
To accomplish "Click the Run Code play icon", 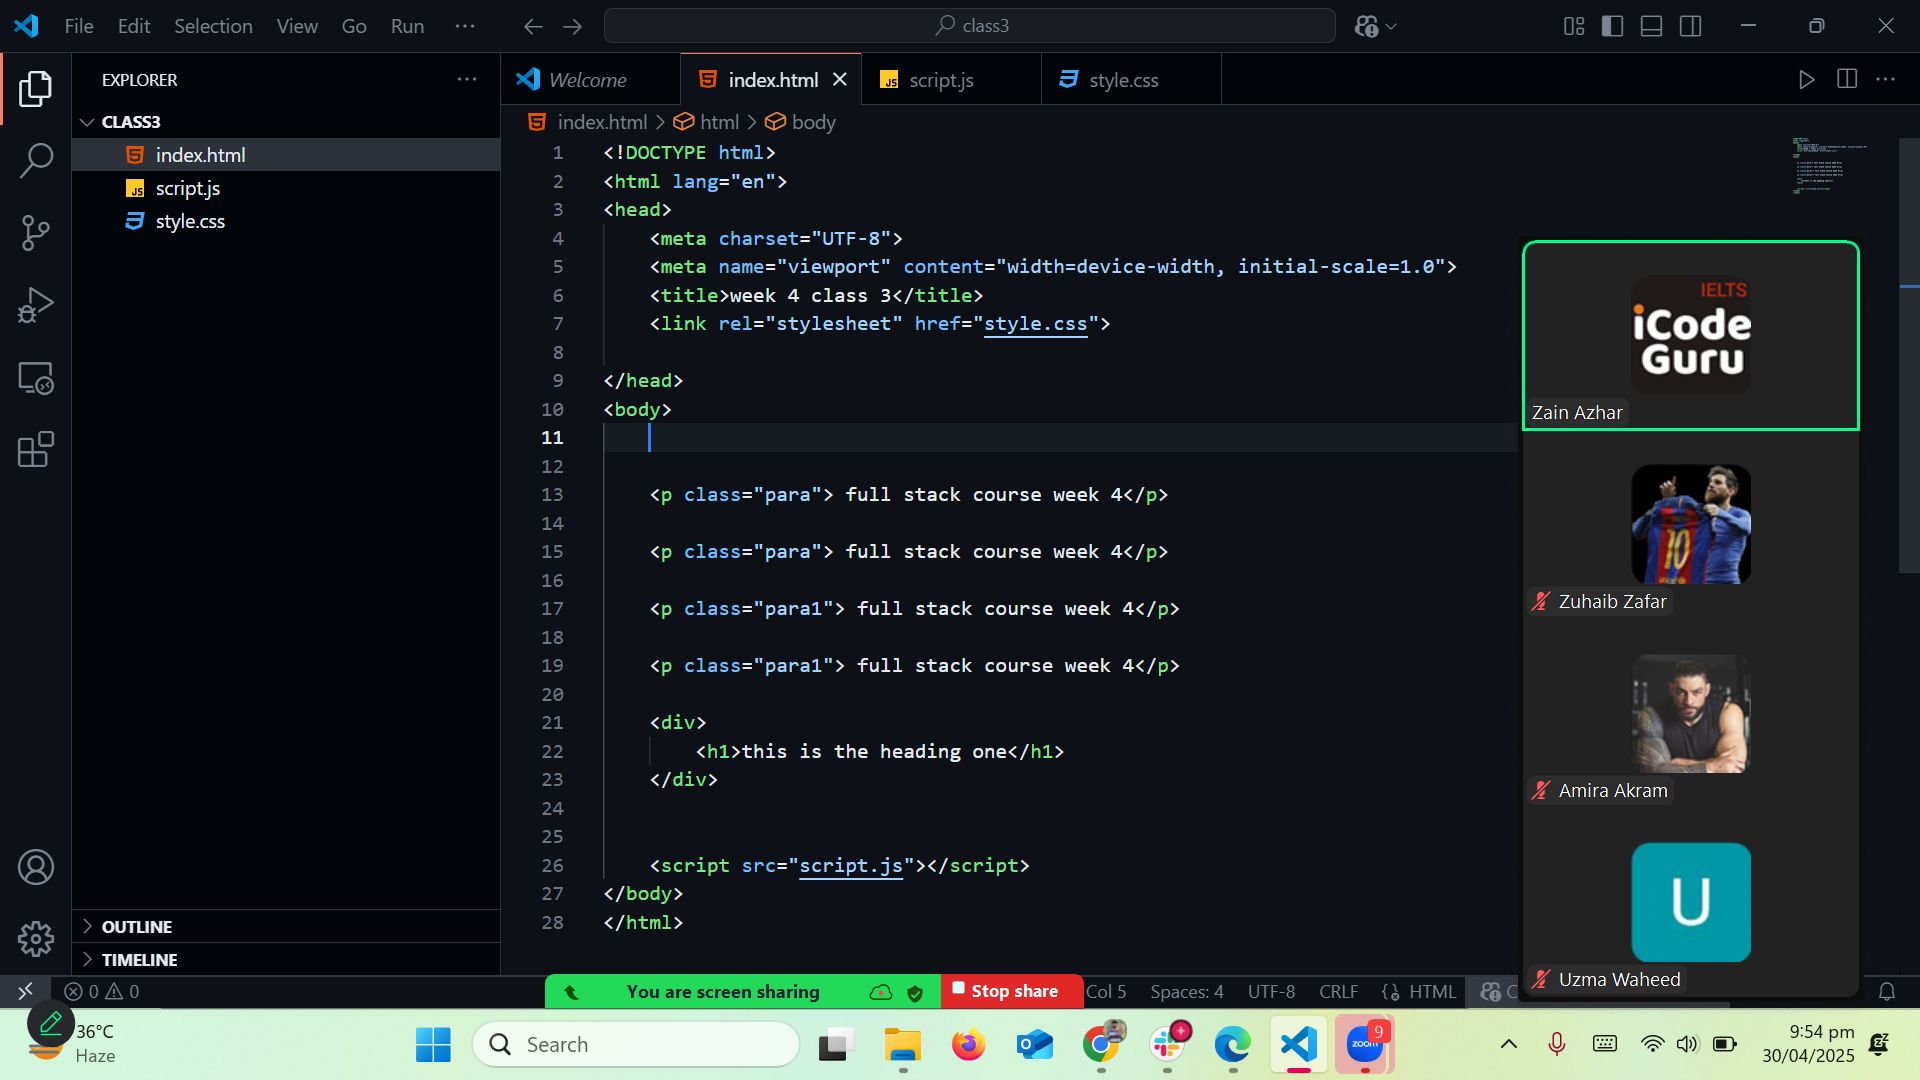I will (x=1806, y=80).
